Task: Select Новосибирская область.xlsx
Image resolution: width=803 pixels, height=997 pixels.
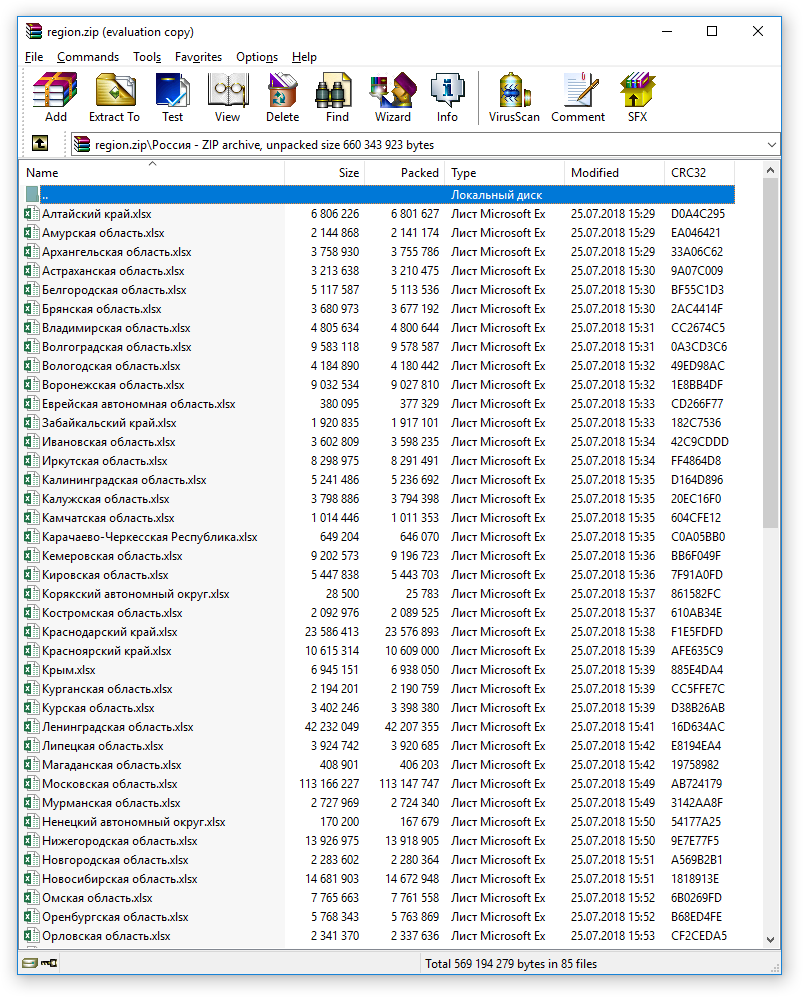Action: point(378,879)
